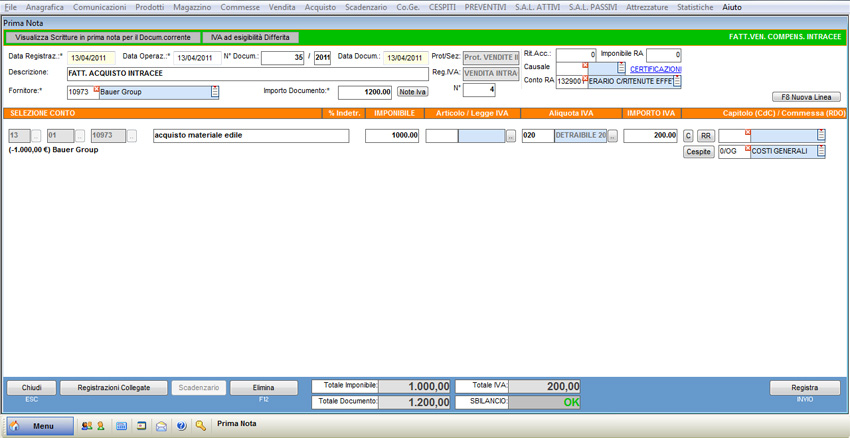Image resolution: width=850 pixels, height=438 pixels.
Task: Click the calendar icon in bottom toolbar
Action: [121, 426]
